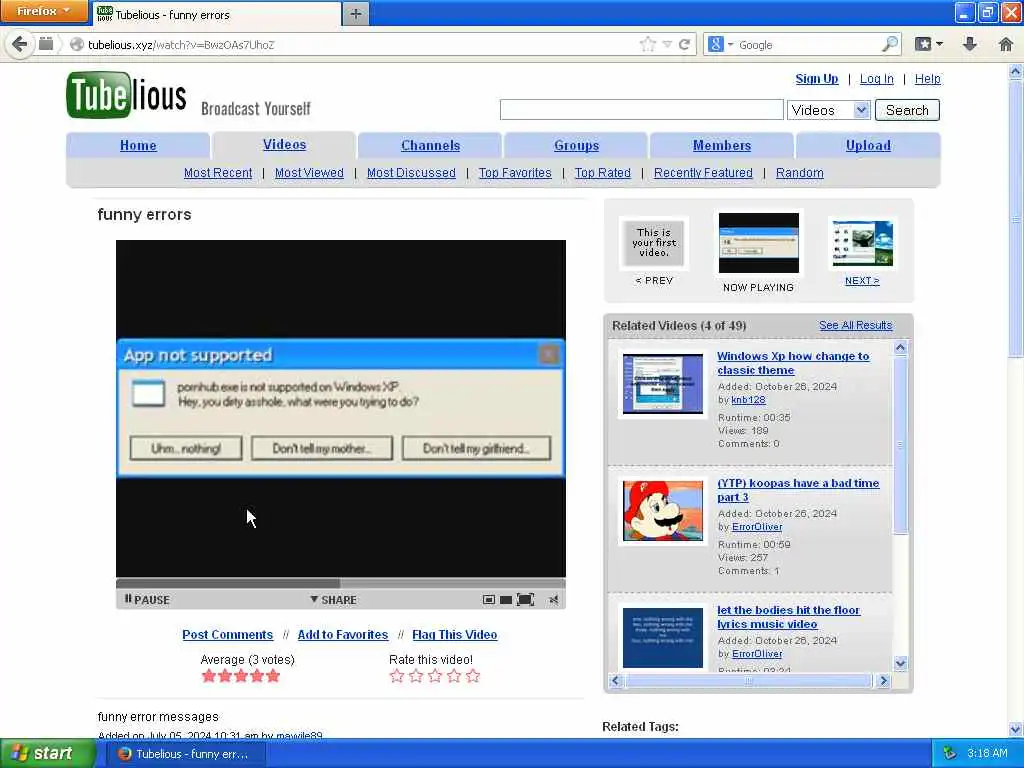Click the bookmark star in address bar
Screen dimensions: 1024x768
click(647, 44)
